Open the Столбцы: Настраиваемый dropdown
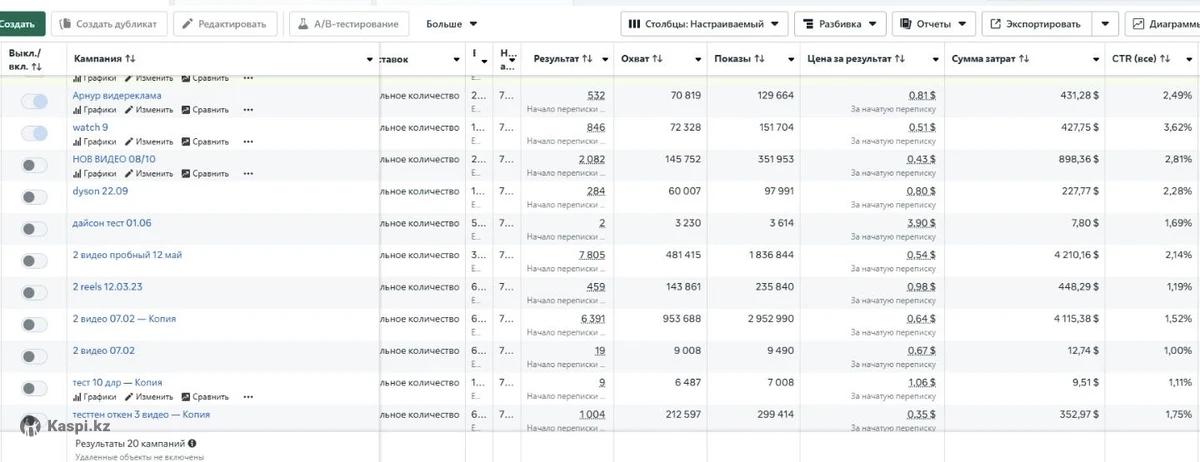Screen dimensions: 1200x462 point(704,24)
